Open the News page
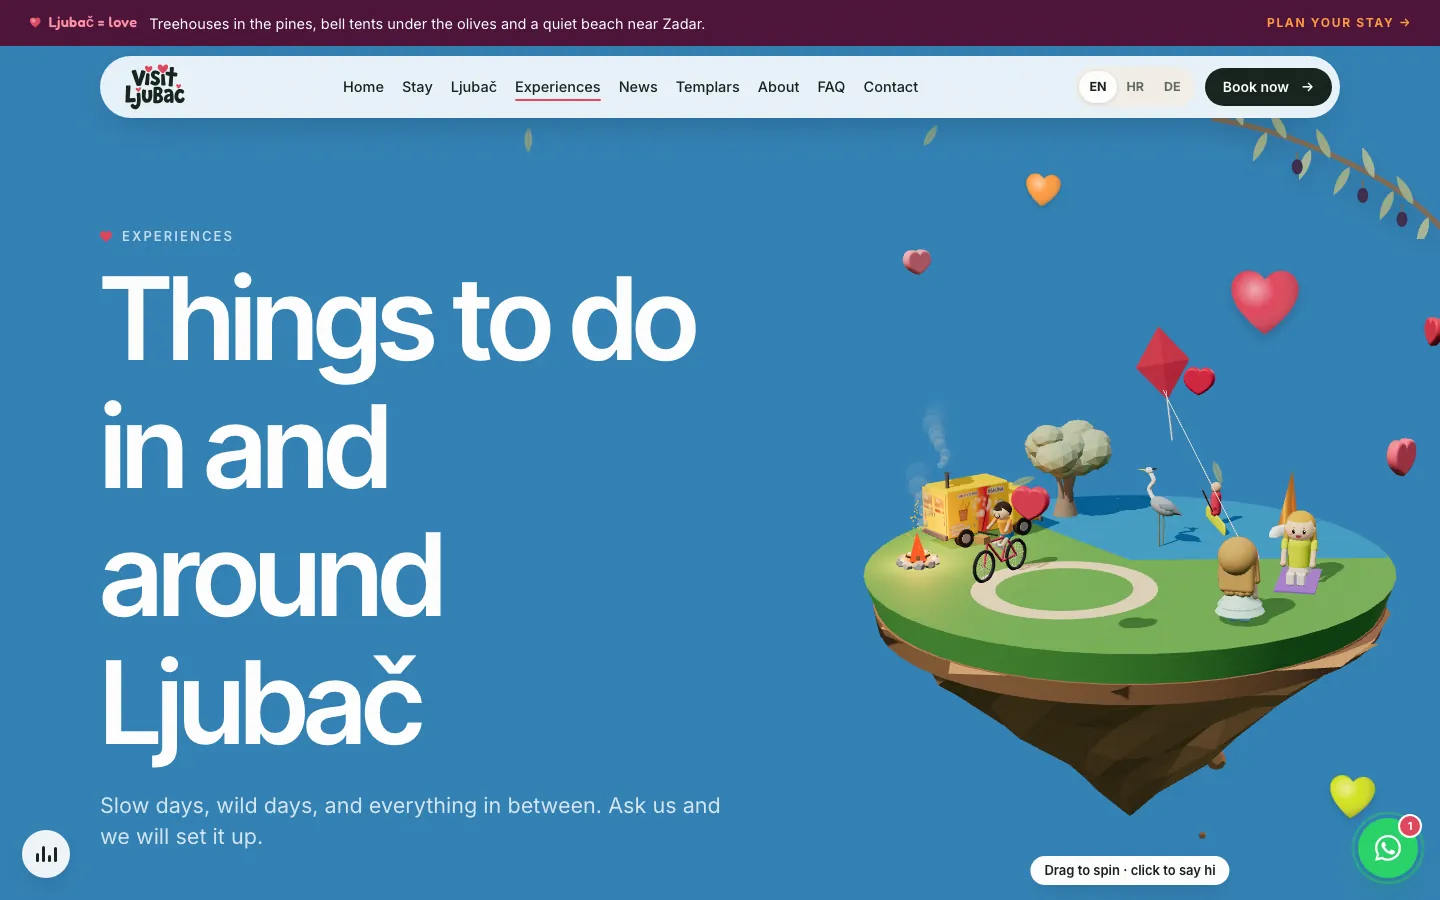This screenshot has width=1440, height=900. click(638, 87)
